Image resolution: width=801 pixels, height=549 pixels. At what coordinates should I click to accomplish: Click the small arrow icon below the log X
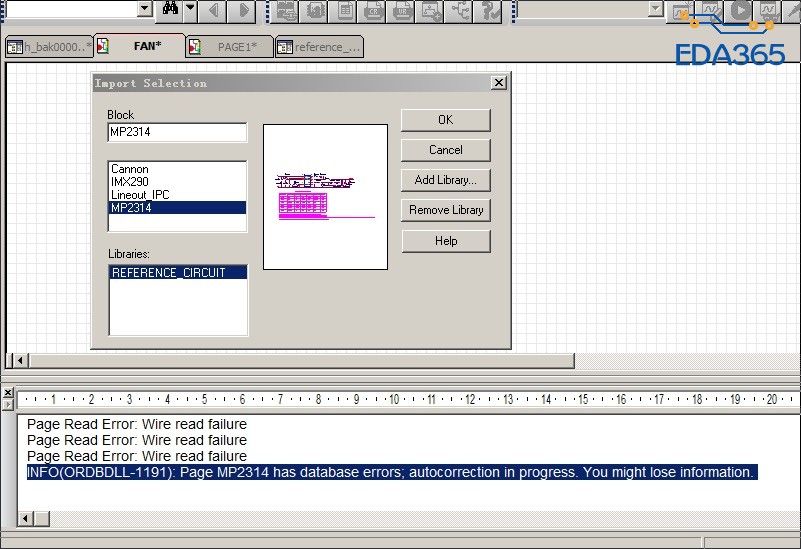[x=8, y=405]
